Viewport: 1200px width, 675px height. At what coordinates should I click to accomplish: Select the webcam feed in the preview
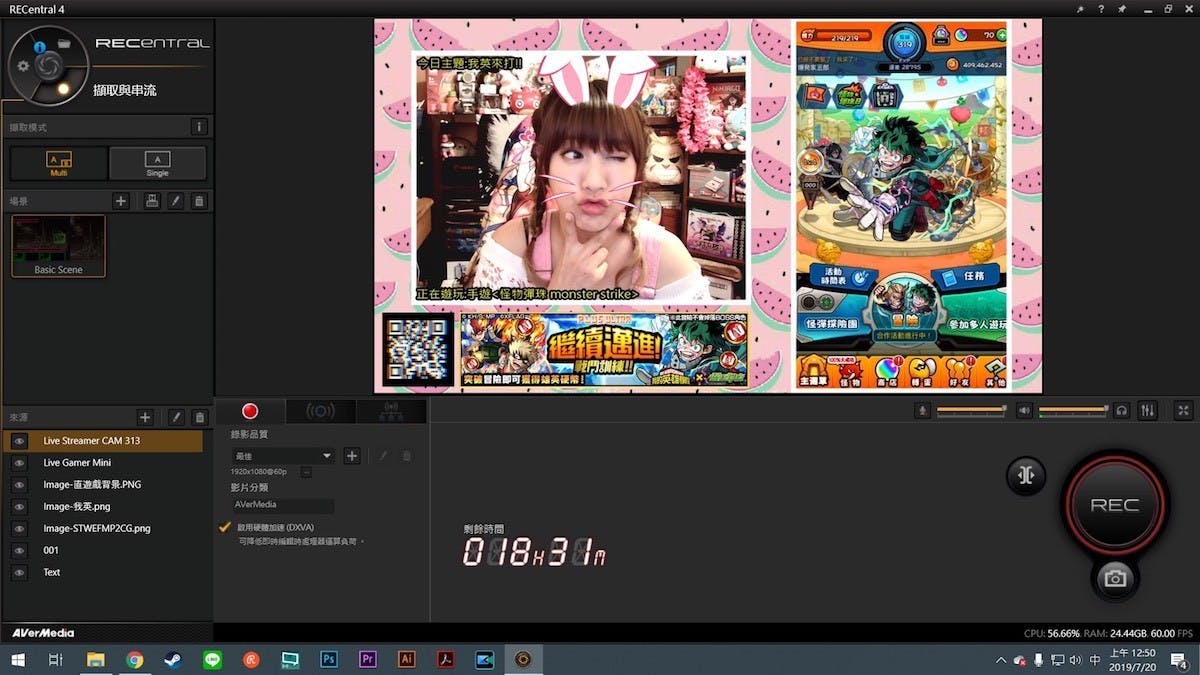(582, 176)
